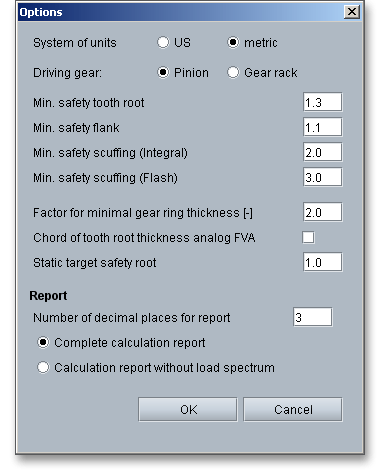Choose Pinion as driving gear

[x=163, y=72]
